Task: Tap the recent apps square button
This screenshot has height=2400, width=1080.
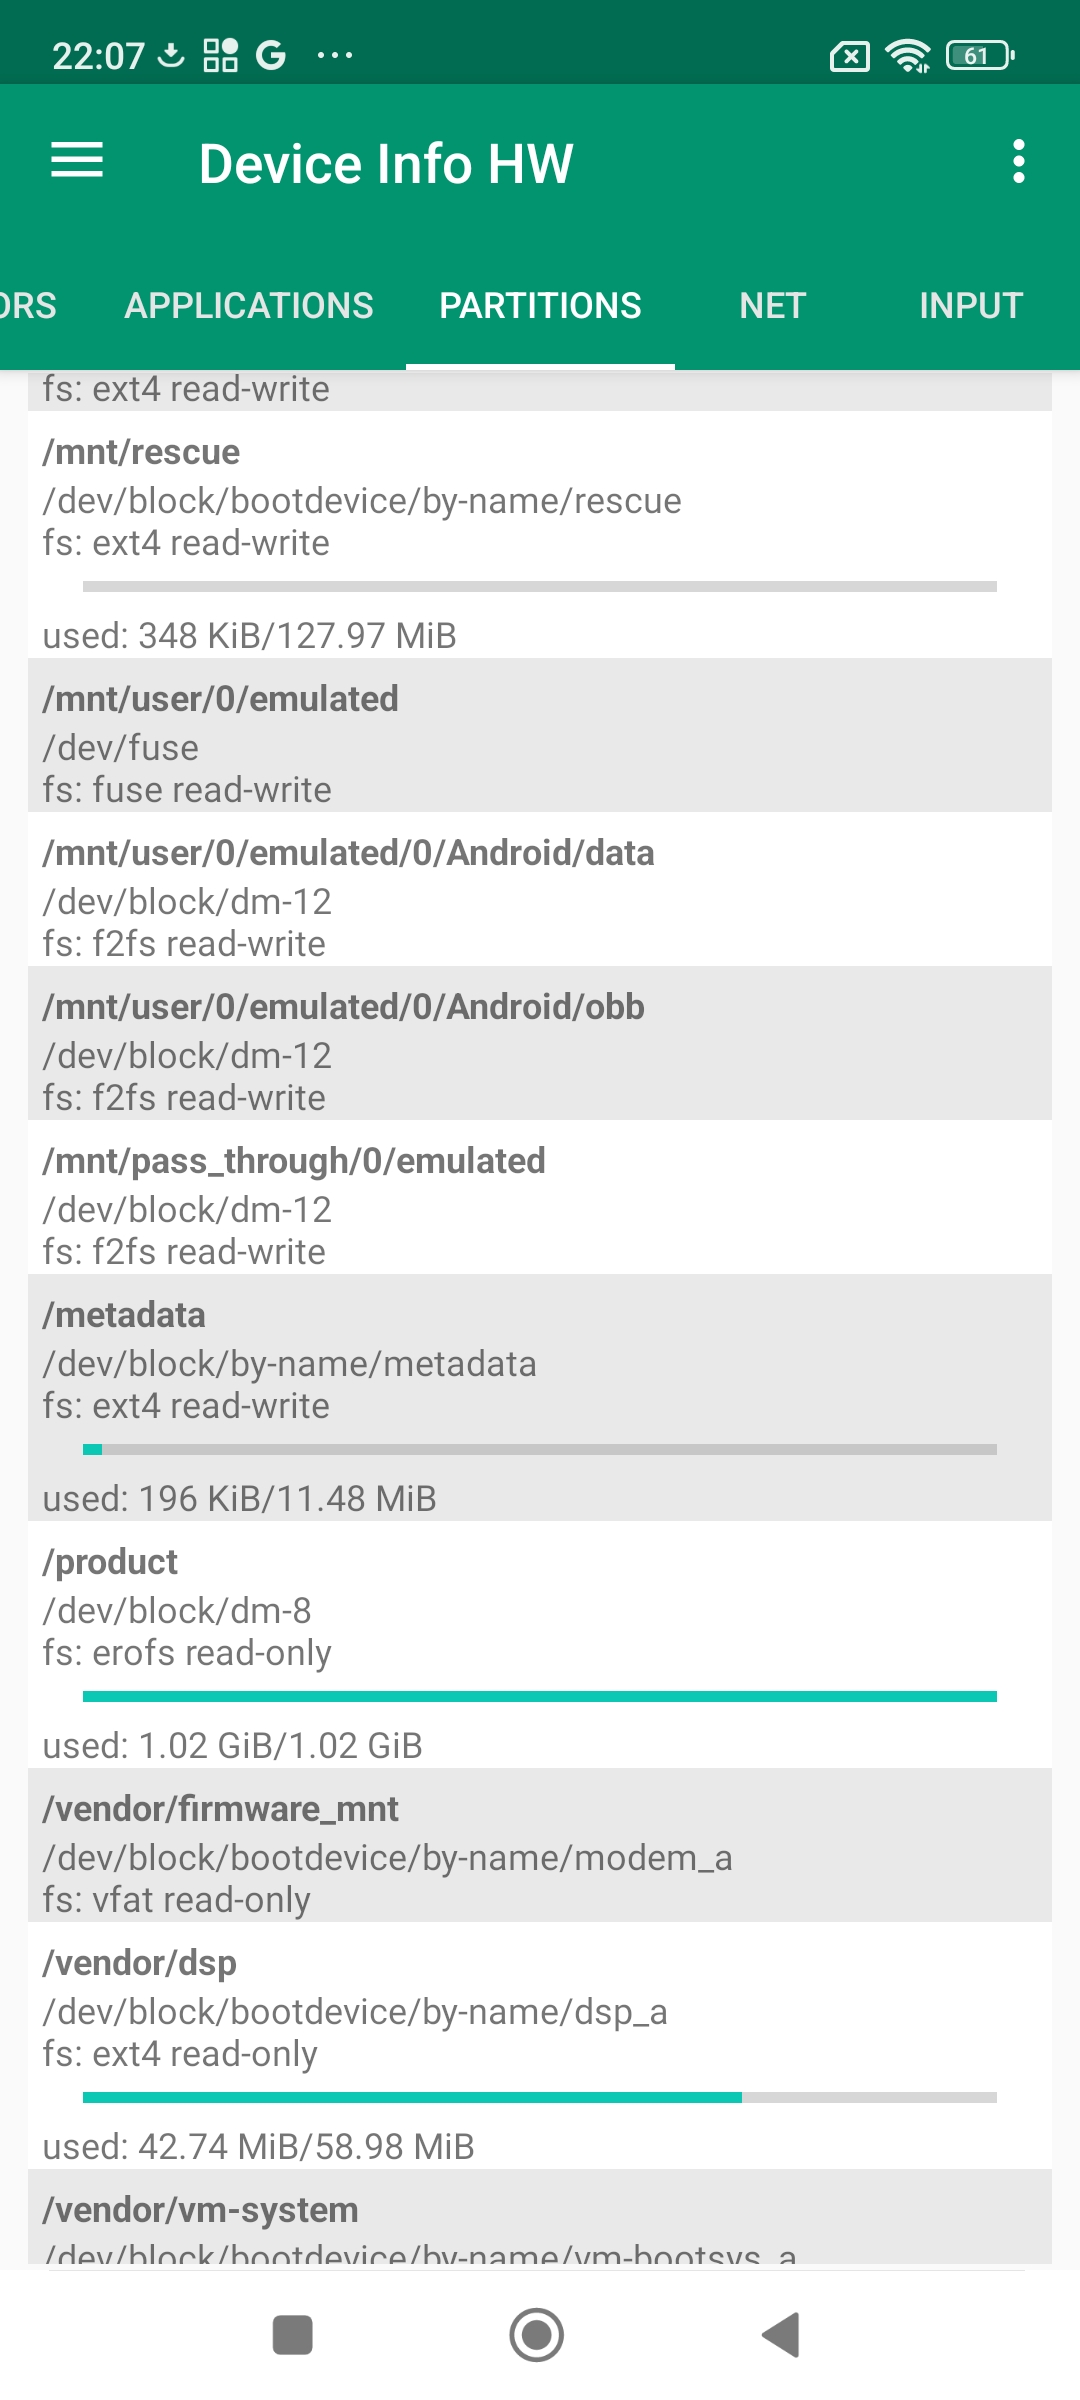Action: pyautogui.click(x=293, y=2335)
